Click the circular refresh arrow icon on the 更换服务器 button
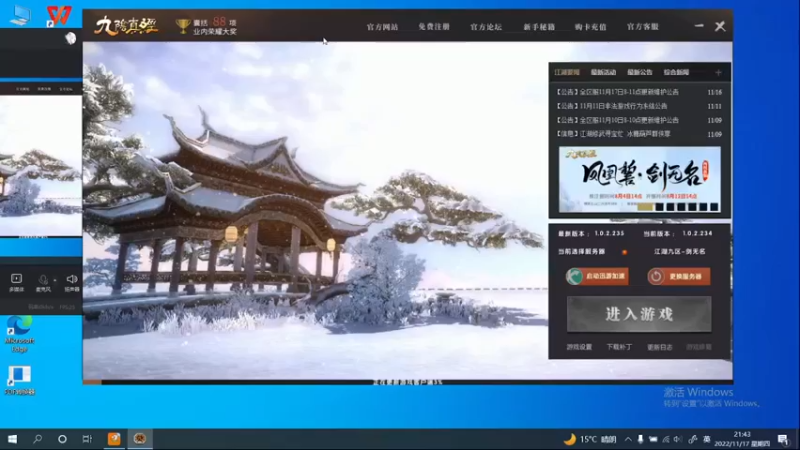The height and width of the screenshot is (450, 800). (656, 277)
